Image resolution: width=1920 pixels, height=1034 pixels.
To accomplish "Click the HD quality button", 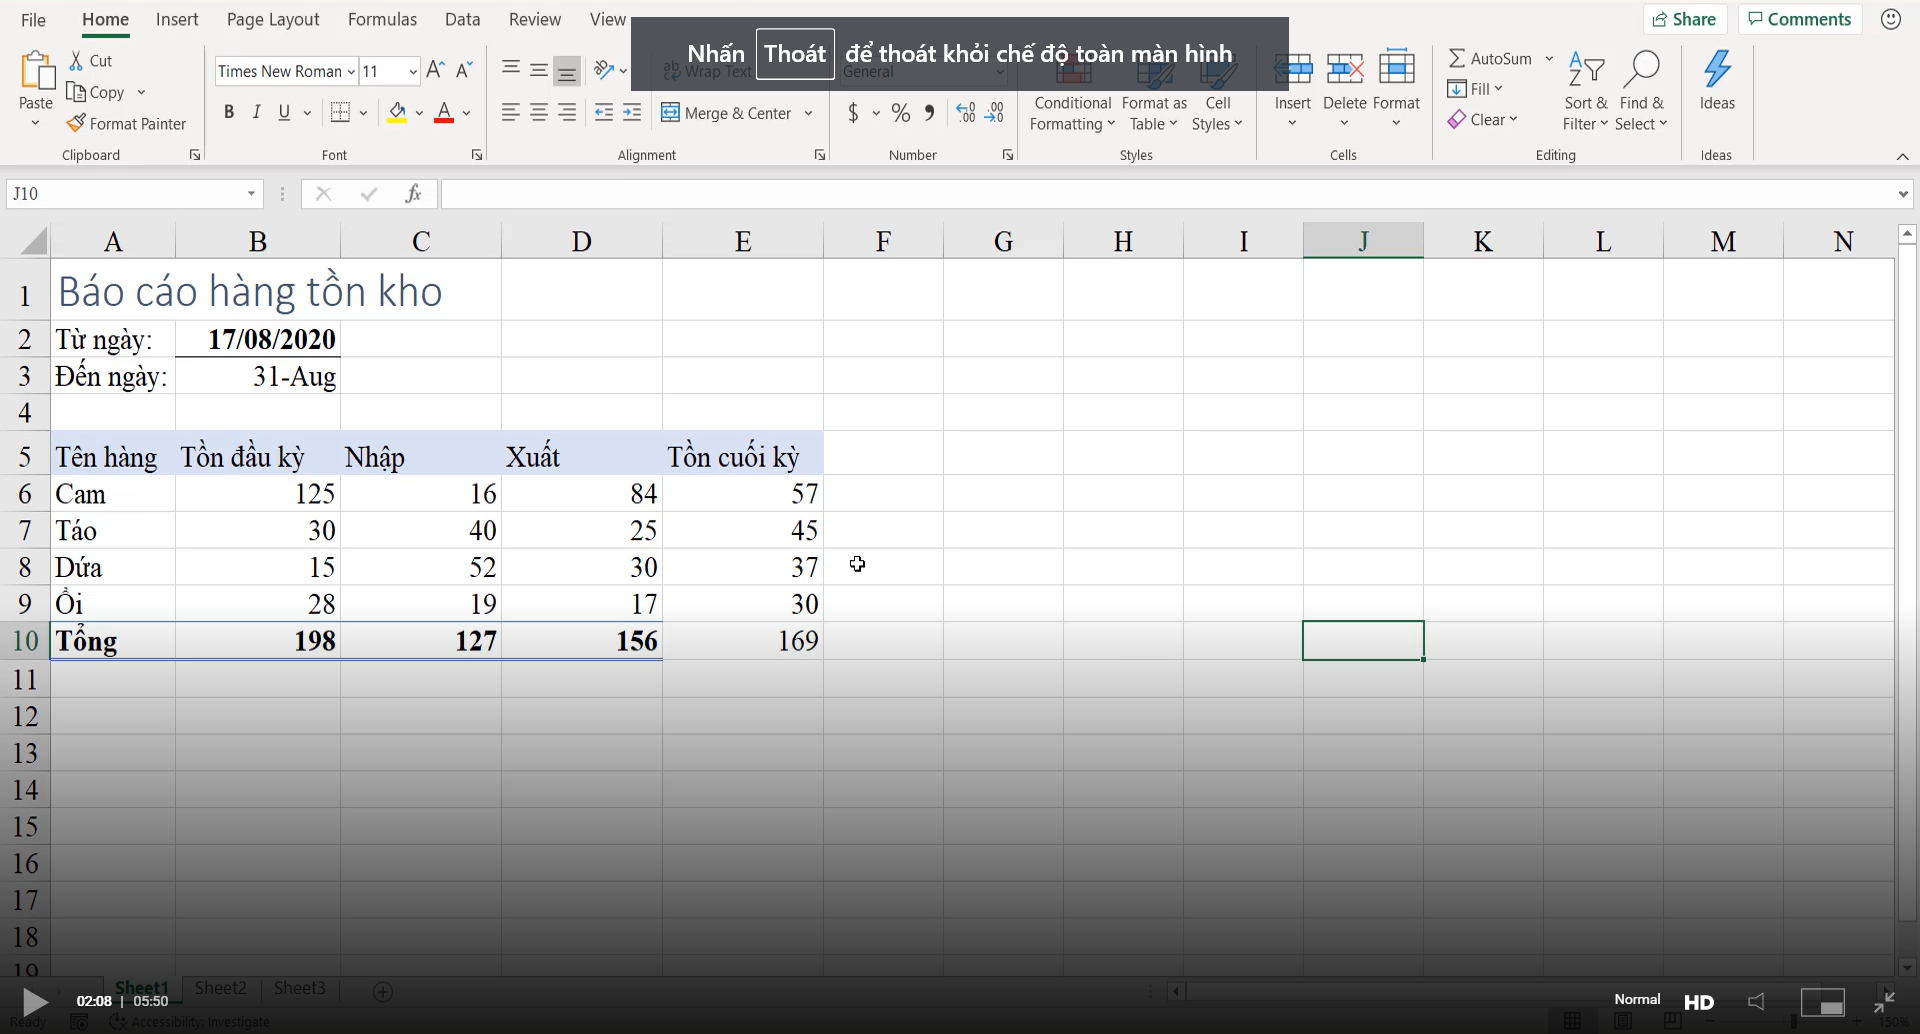I will (1699, 1002).
